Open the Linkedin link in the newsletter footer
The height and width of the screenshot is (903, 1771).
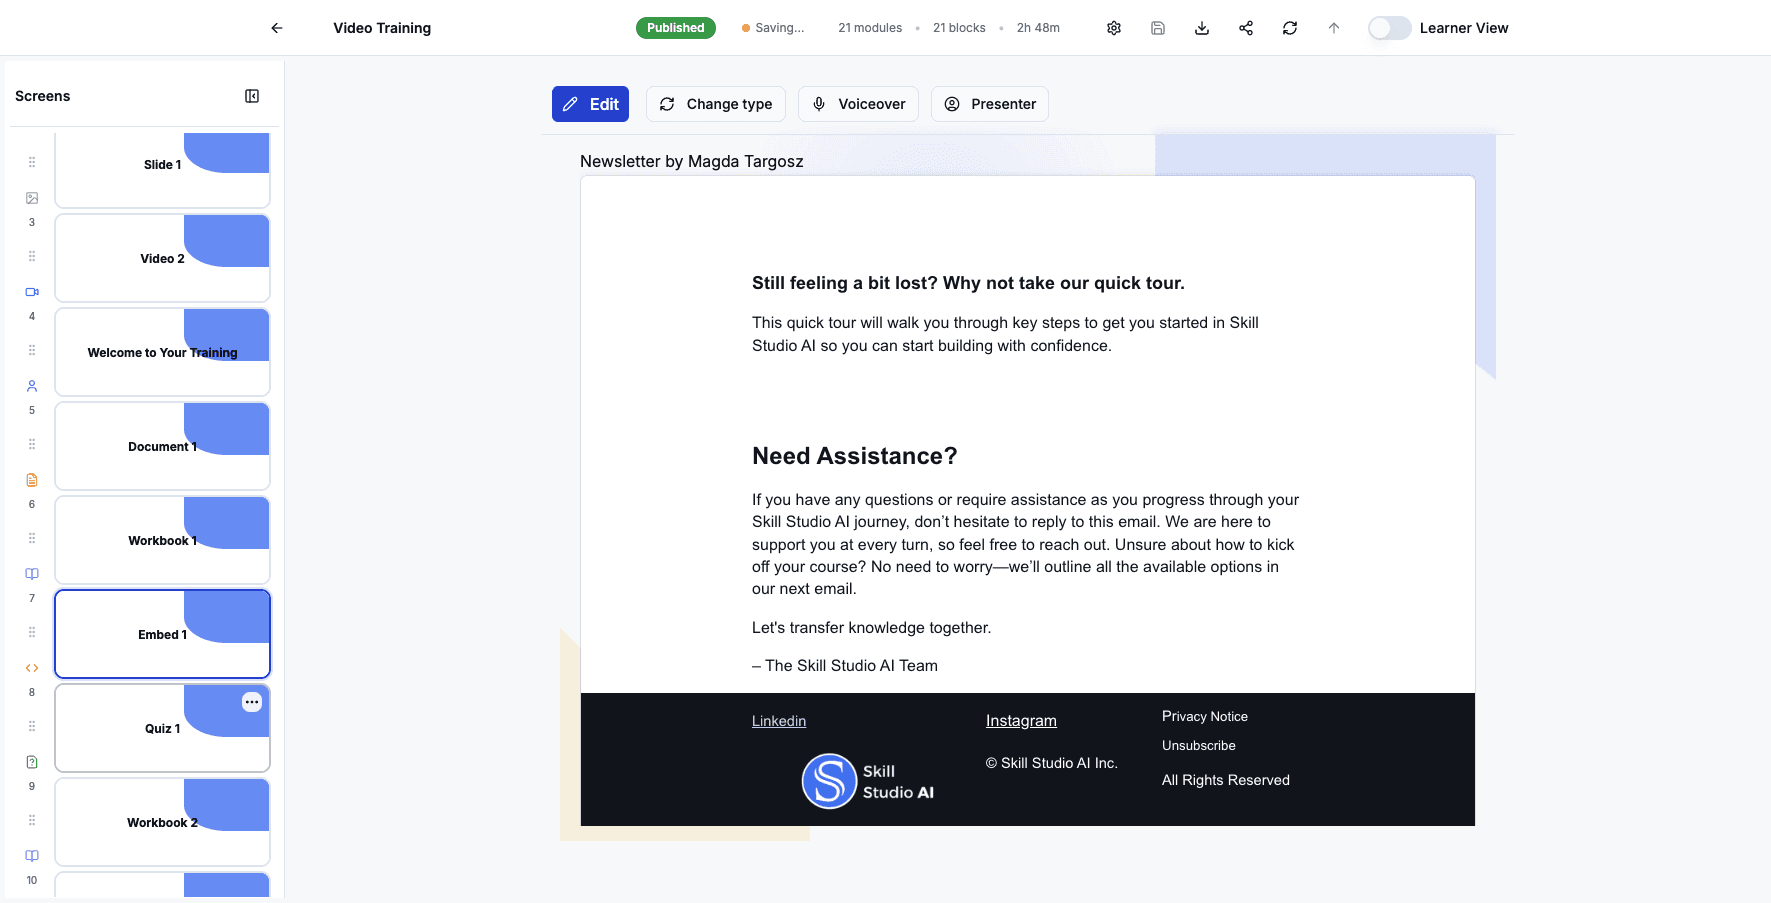pos(778,720)
